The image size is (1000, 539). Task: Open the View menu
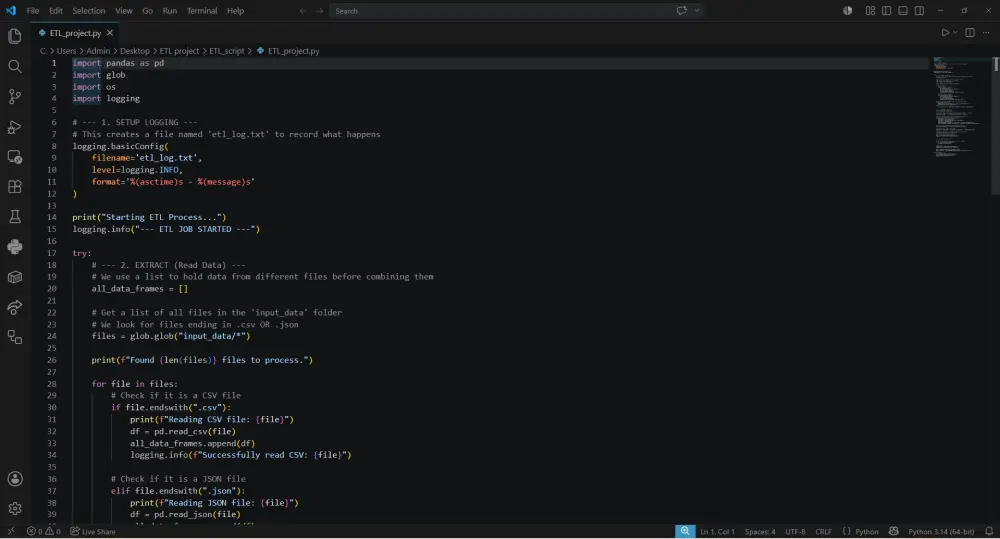tap(124, 11)
